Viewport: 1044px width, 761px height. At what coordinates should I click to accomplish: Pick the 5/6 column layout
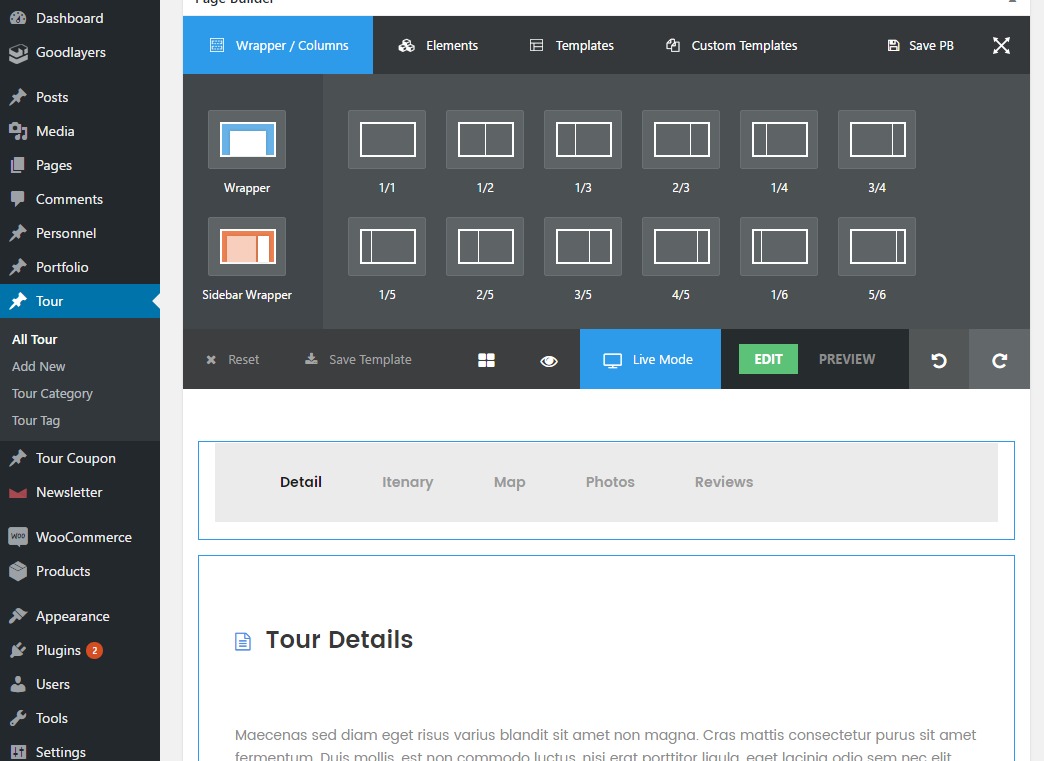pyautogui.click(x=877, y=247)
